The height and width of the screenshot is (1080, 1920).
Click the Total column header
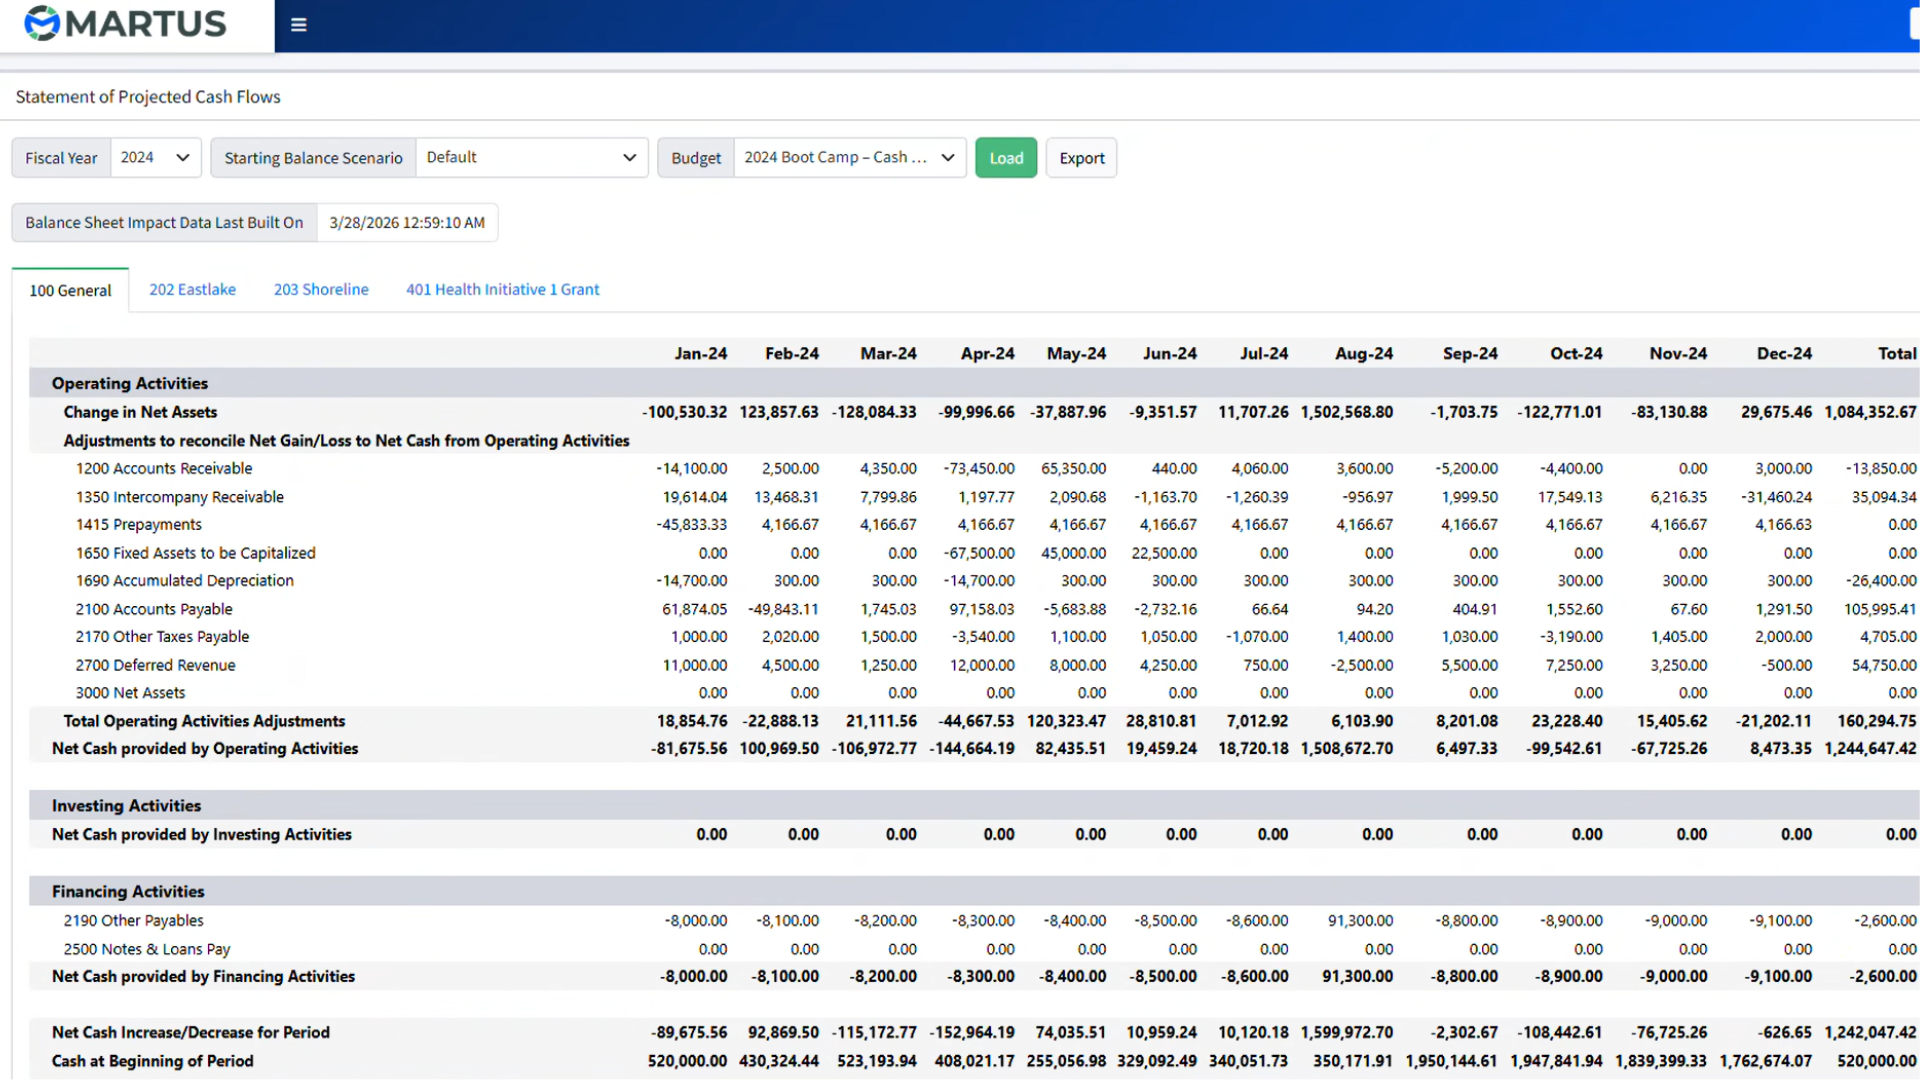1897,354
